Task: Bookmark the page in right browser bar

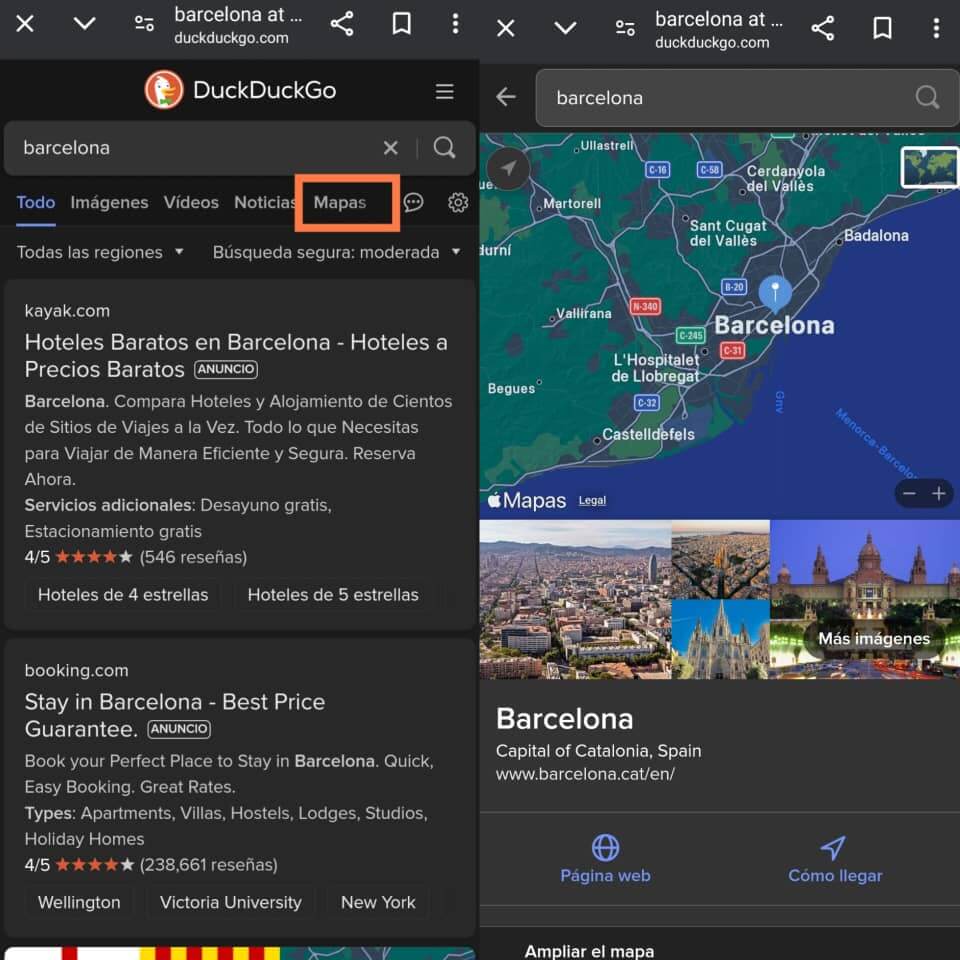Action: [x=882, y=28]
